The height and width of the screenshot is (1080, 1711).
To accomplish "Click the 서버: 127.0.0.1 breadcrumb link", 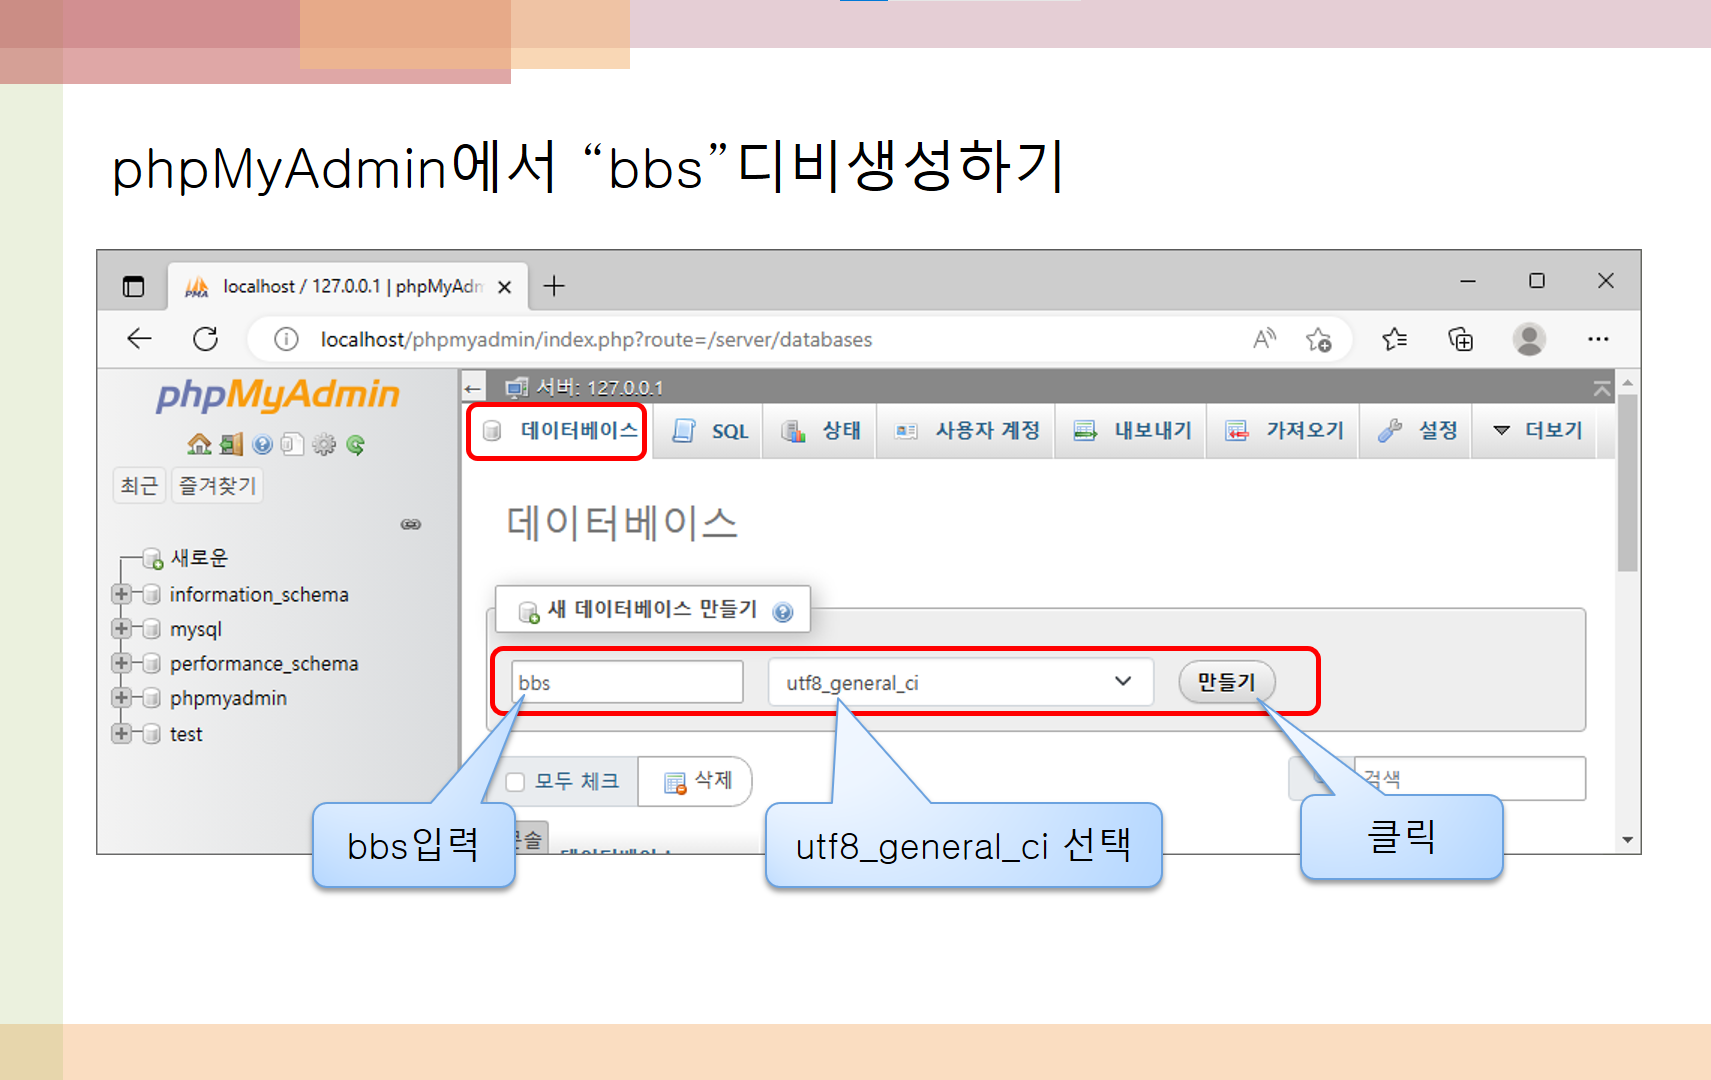I will [599, 388].
